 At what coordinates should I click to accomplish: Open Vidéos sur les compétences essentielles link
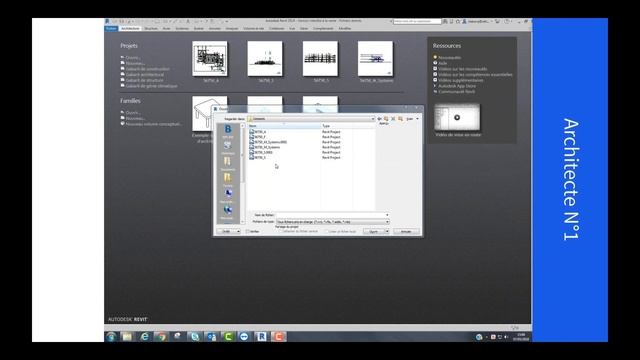pyautogui.click(x=475, y=75)
